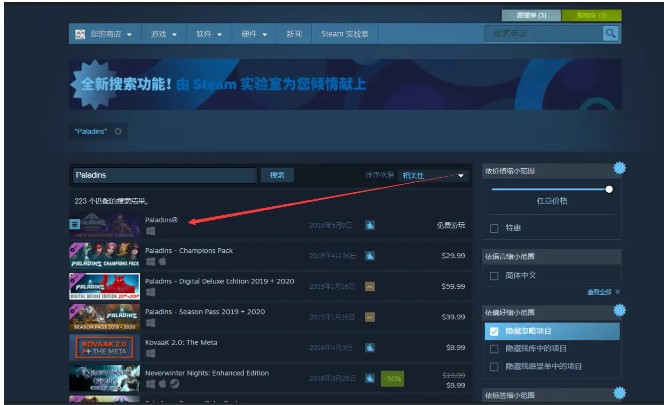The height and width of the screenshot is (405, 664).
Task: Uncheck the 隐藏忽略项目 checkbox
Action: click(494, 331)
